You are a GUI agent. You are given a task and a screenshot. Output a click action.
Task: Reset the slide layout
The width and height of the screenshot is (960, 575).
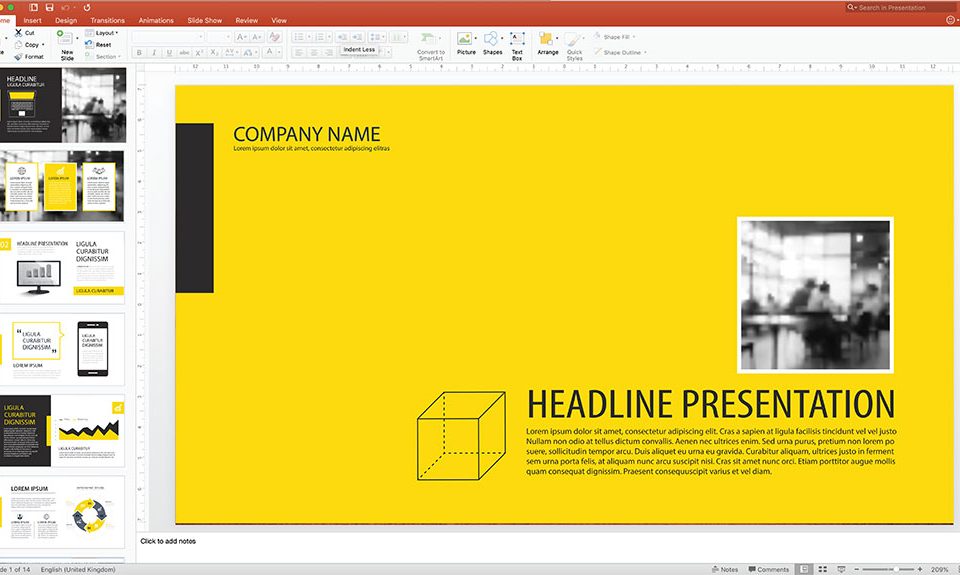[99, 45]
